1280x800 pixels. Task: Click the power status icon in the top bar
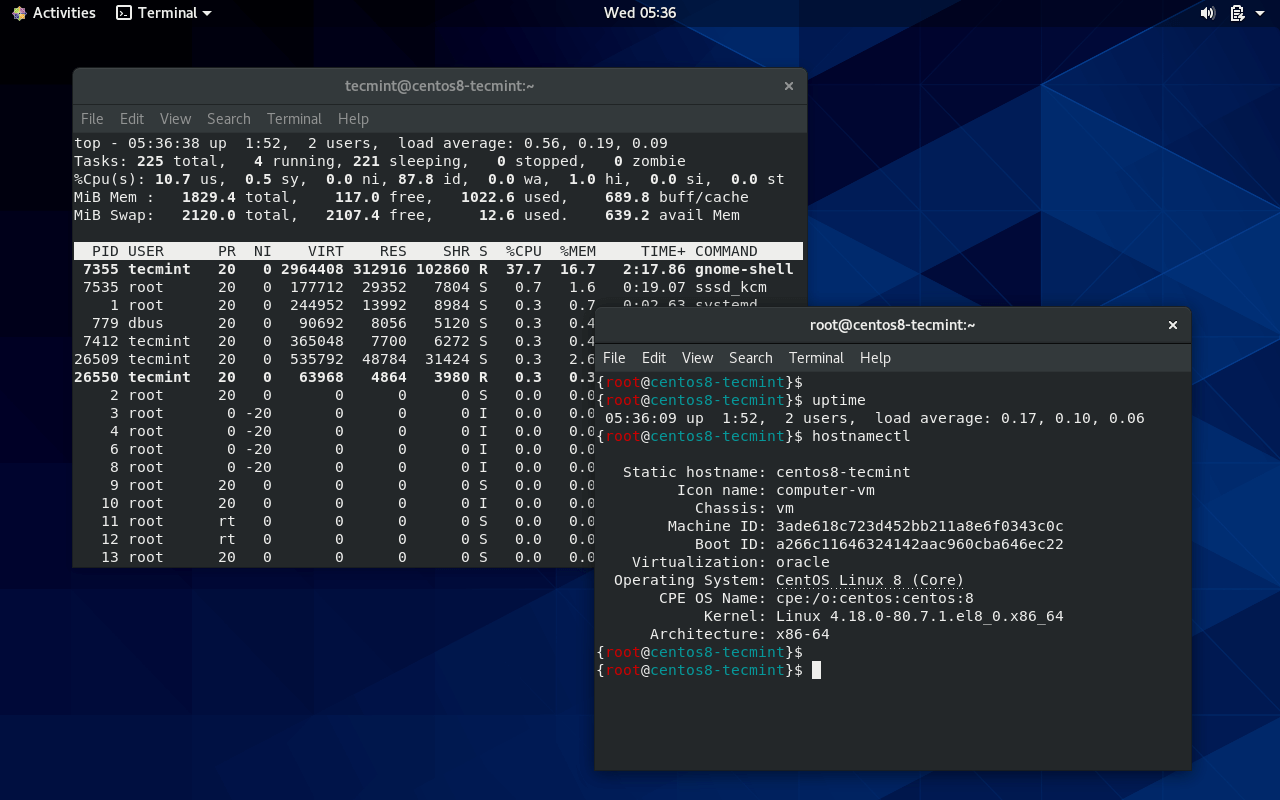[x=1238, y=13]
